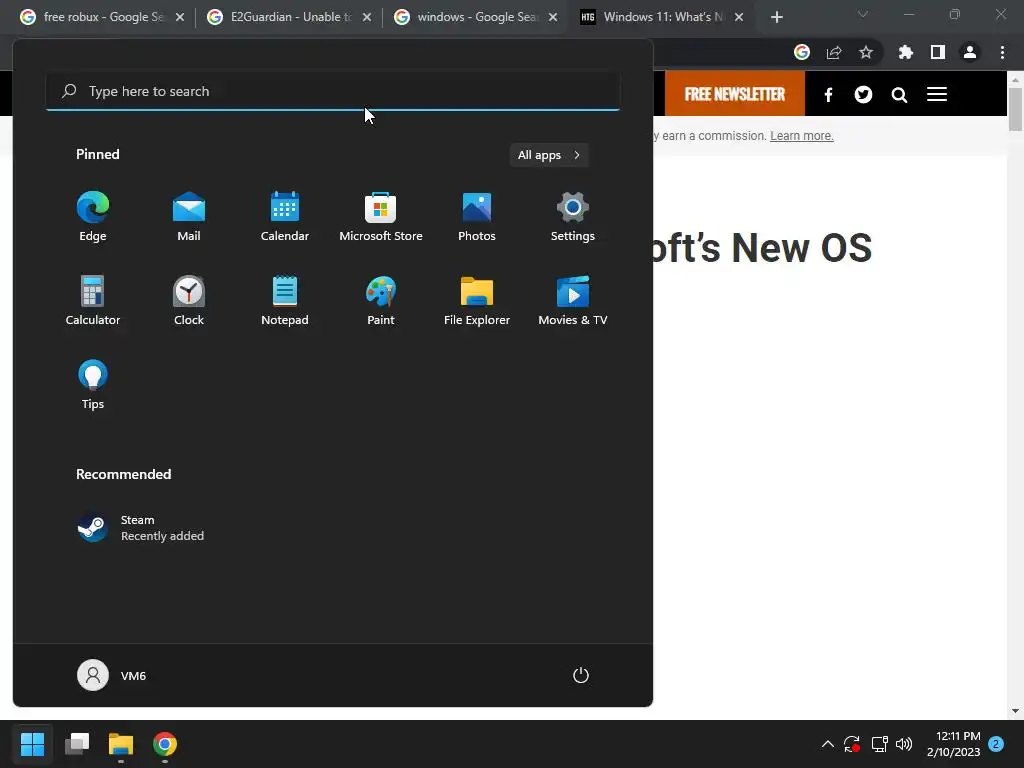
Task: Share this page from Chrome toolbar
Action: [834, 52]
